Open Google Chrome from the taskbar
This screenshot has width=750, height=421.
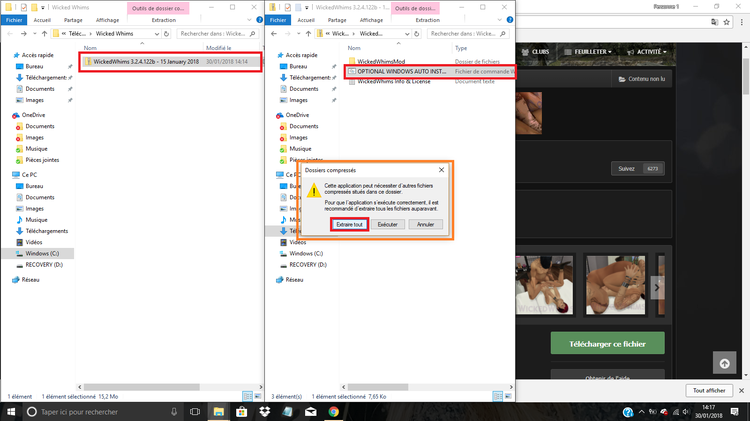click(x=333, y=411)
